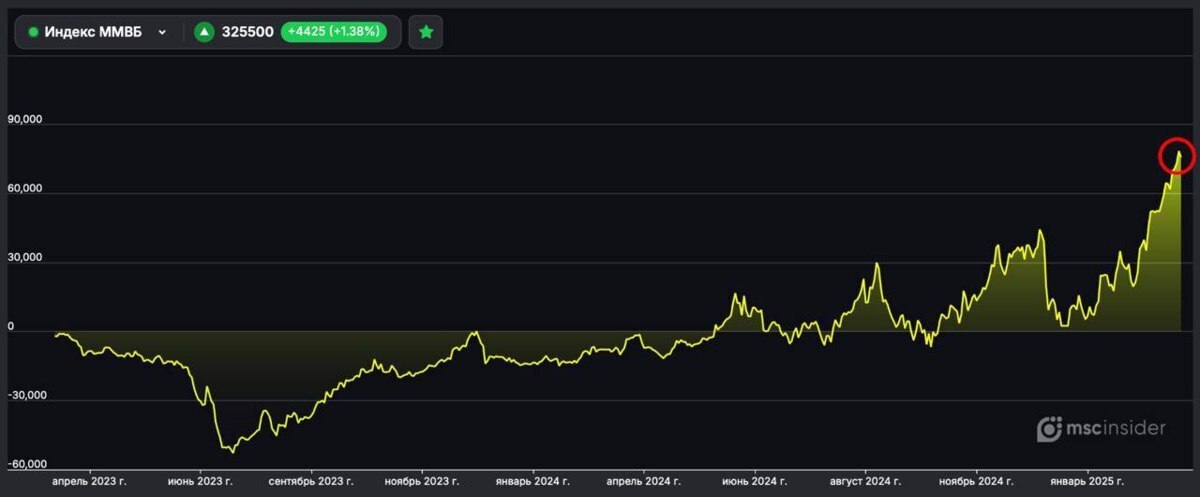Select the январь 2024 г. axis label

(533, 481)
